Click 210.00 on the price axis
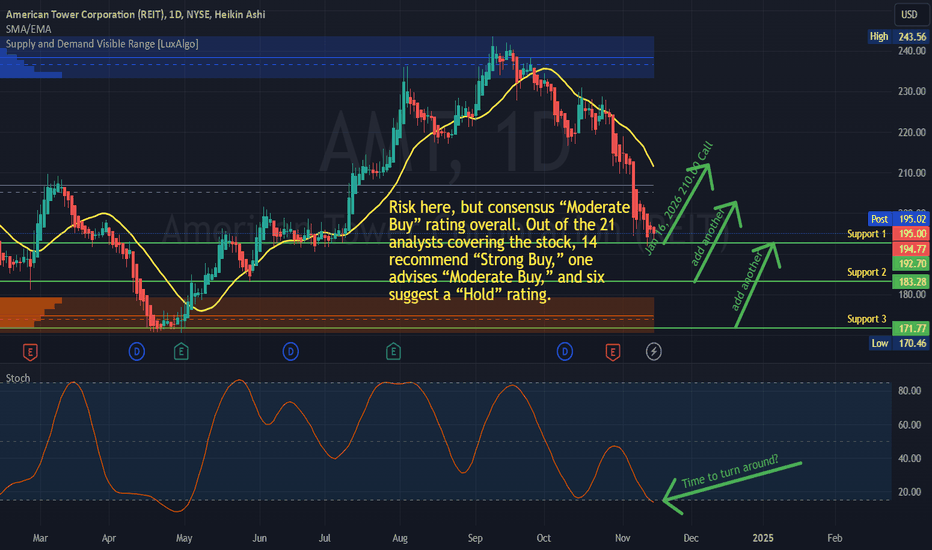 pyautogui.click(x=912, y=173)
